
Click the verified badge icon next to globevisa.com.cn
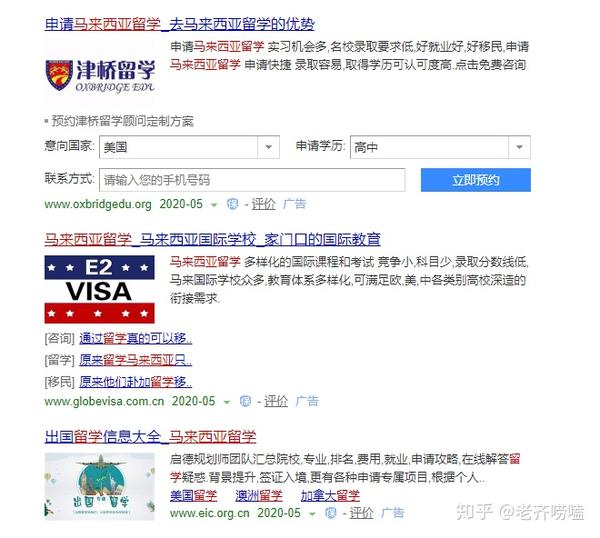245,401
